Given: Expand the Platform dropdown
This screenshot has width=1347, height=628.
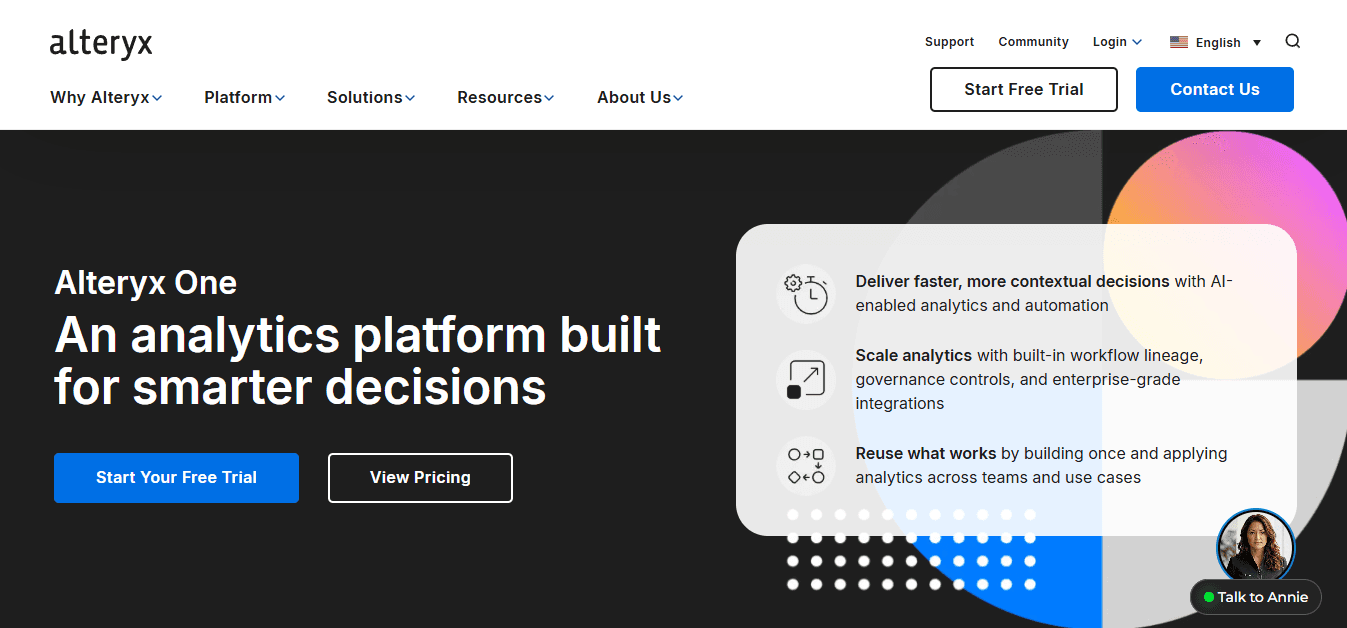Looking at the screenshot, I should click(x=243, y=97).
